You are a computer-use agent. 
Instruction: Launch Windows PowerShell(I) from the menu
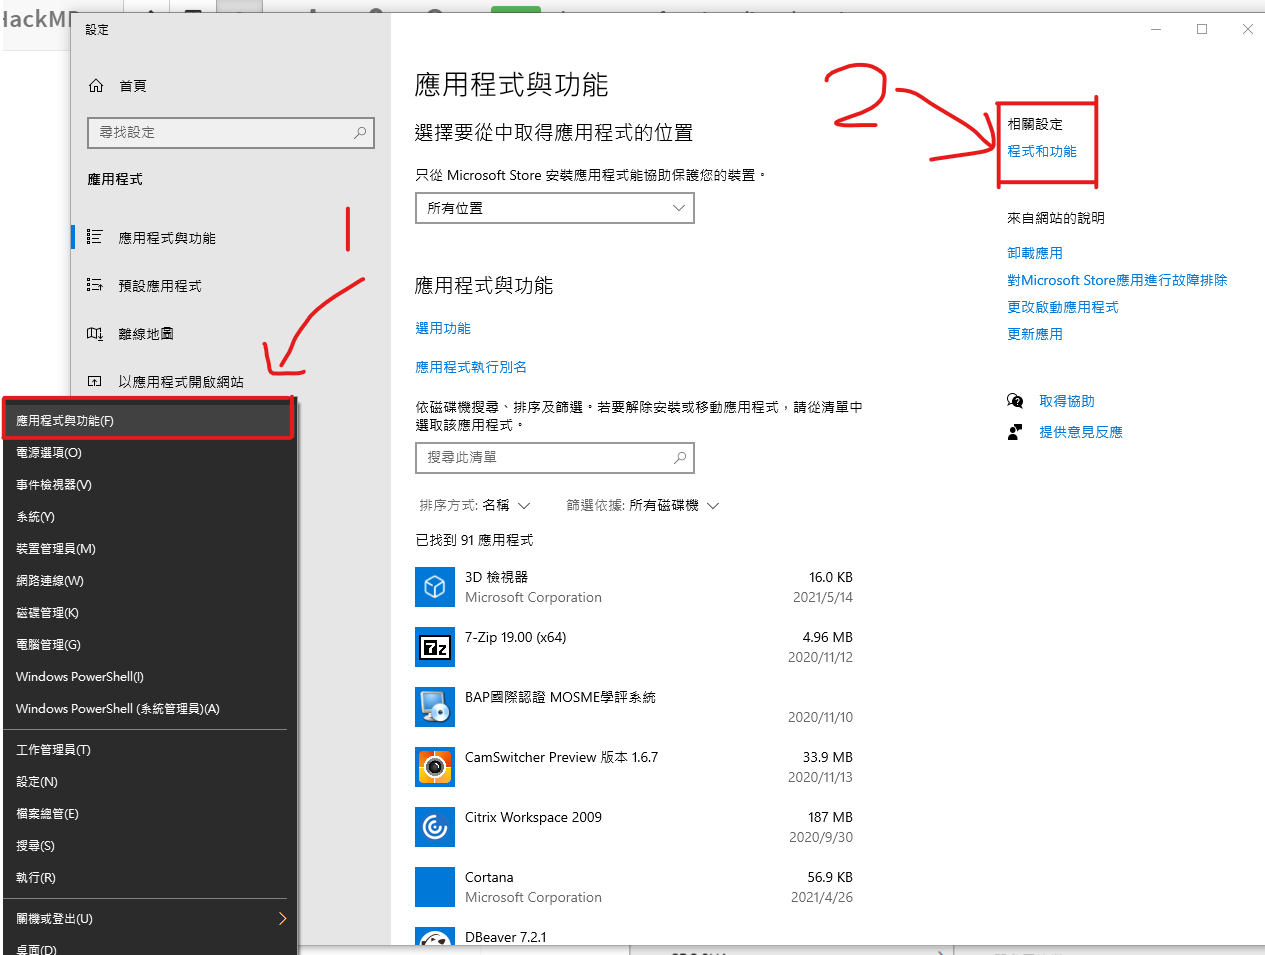(148, 676)
